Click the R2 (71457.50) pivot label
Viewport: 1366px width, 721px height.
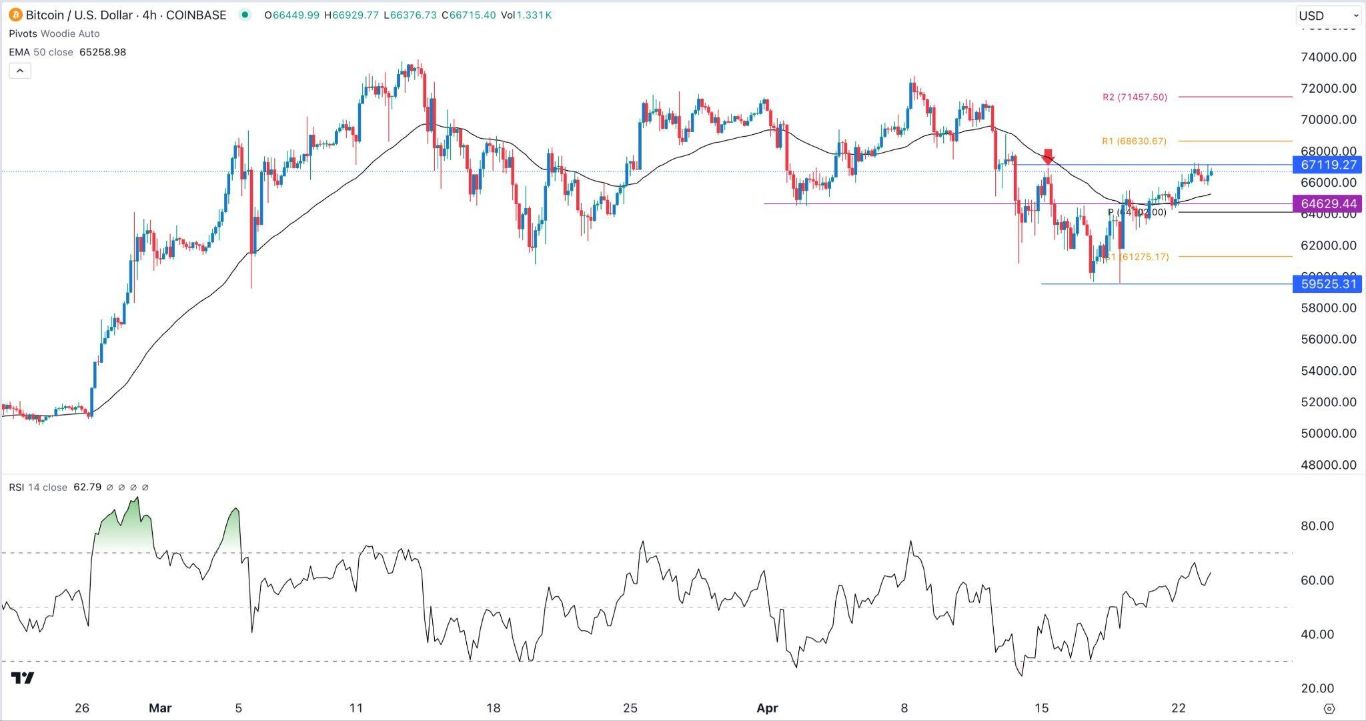[1135, 97]
